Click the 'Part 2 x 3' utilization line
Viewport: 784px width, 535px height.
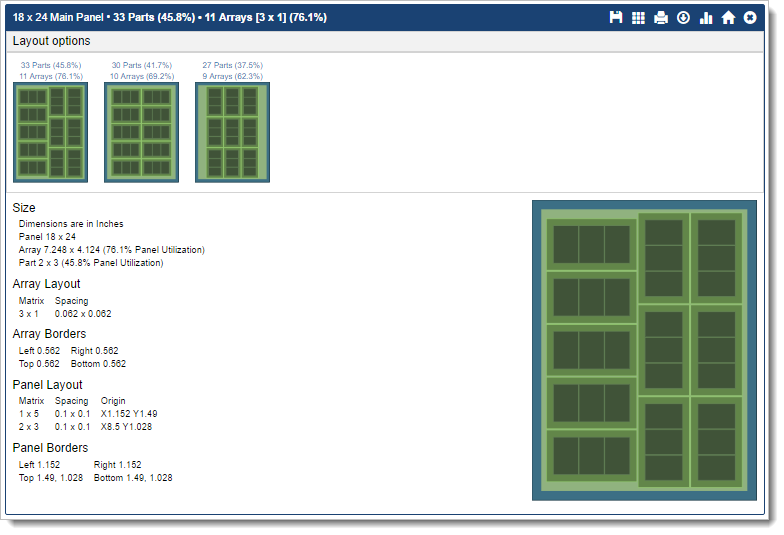click(x=91, y=262)
